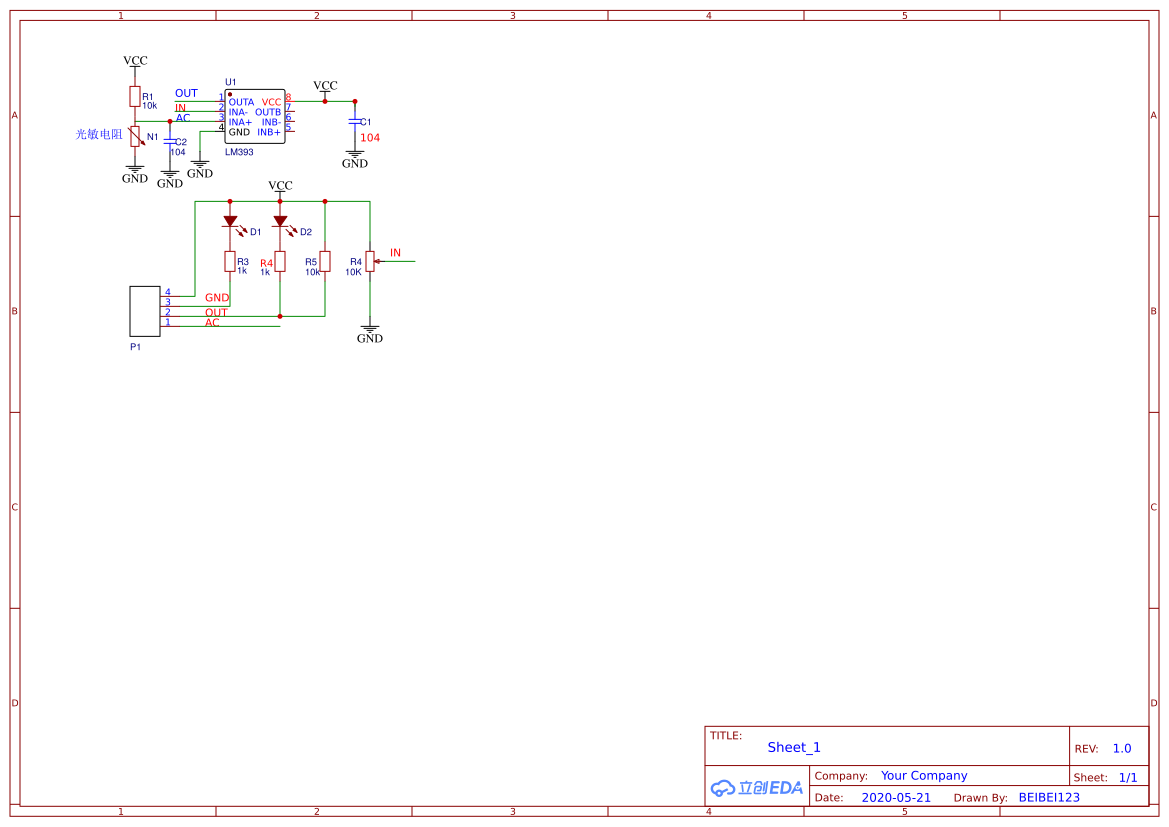Click capacitor C2 next to photoresistor

tap(170, 142)
